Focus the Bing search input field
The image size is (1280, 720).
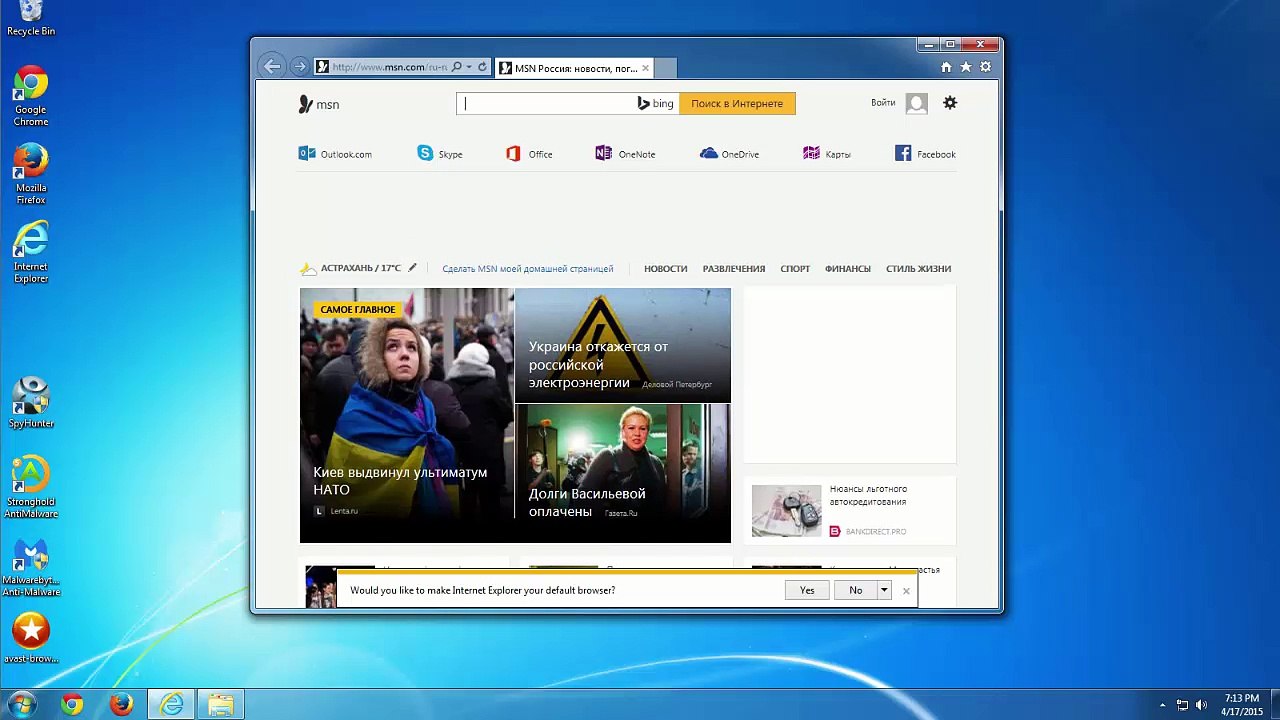(x=546, y=103)
